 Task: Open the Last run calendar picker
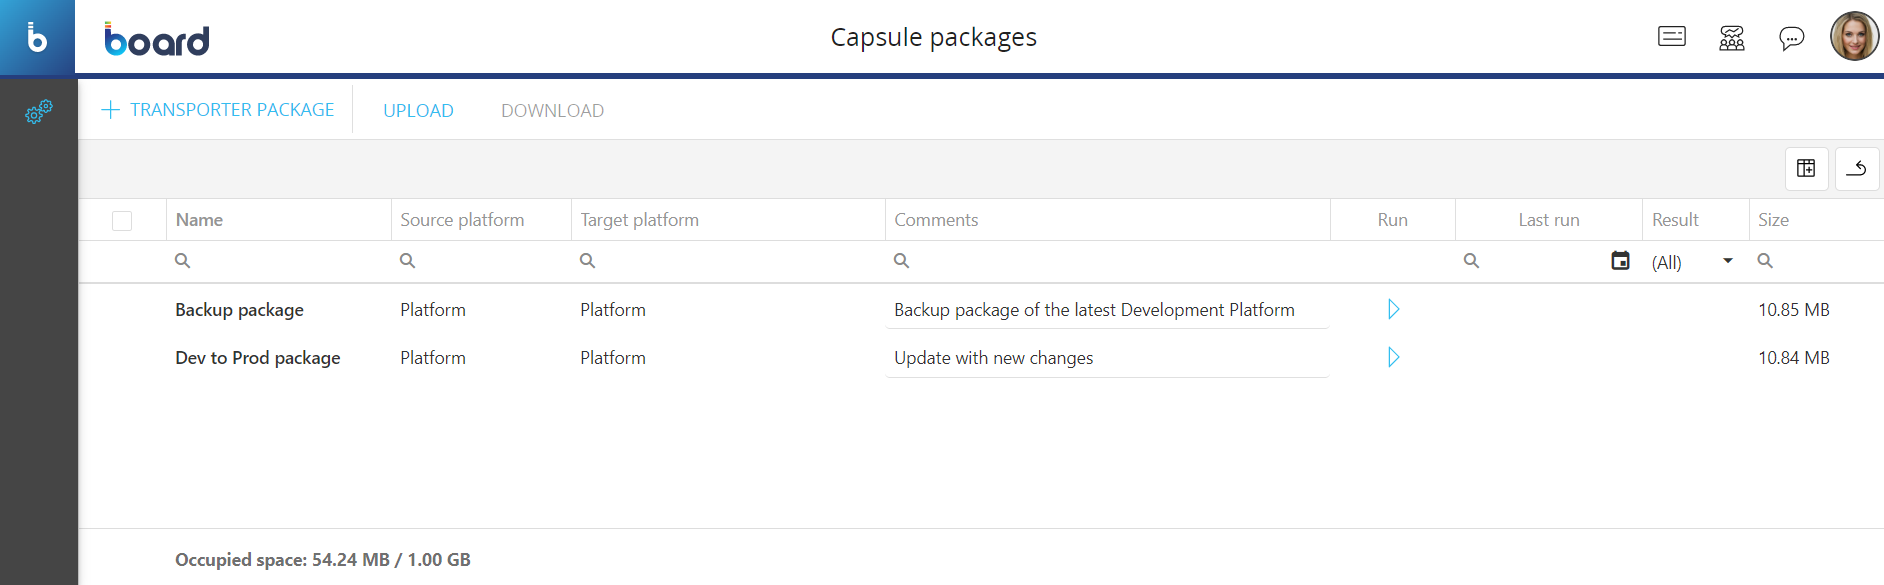1620,261
